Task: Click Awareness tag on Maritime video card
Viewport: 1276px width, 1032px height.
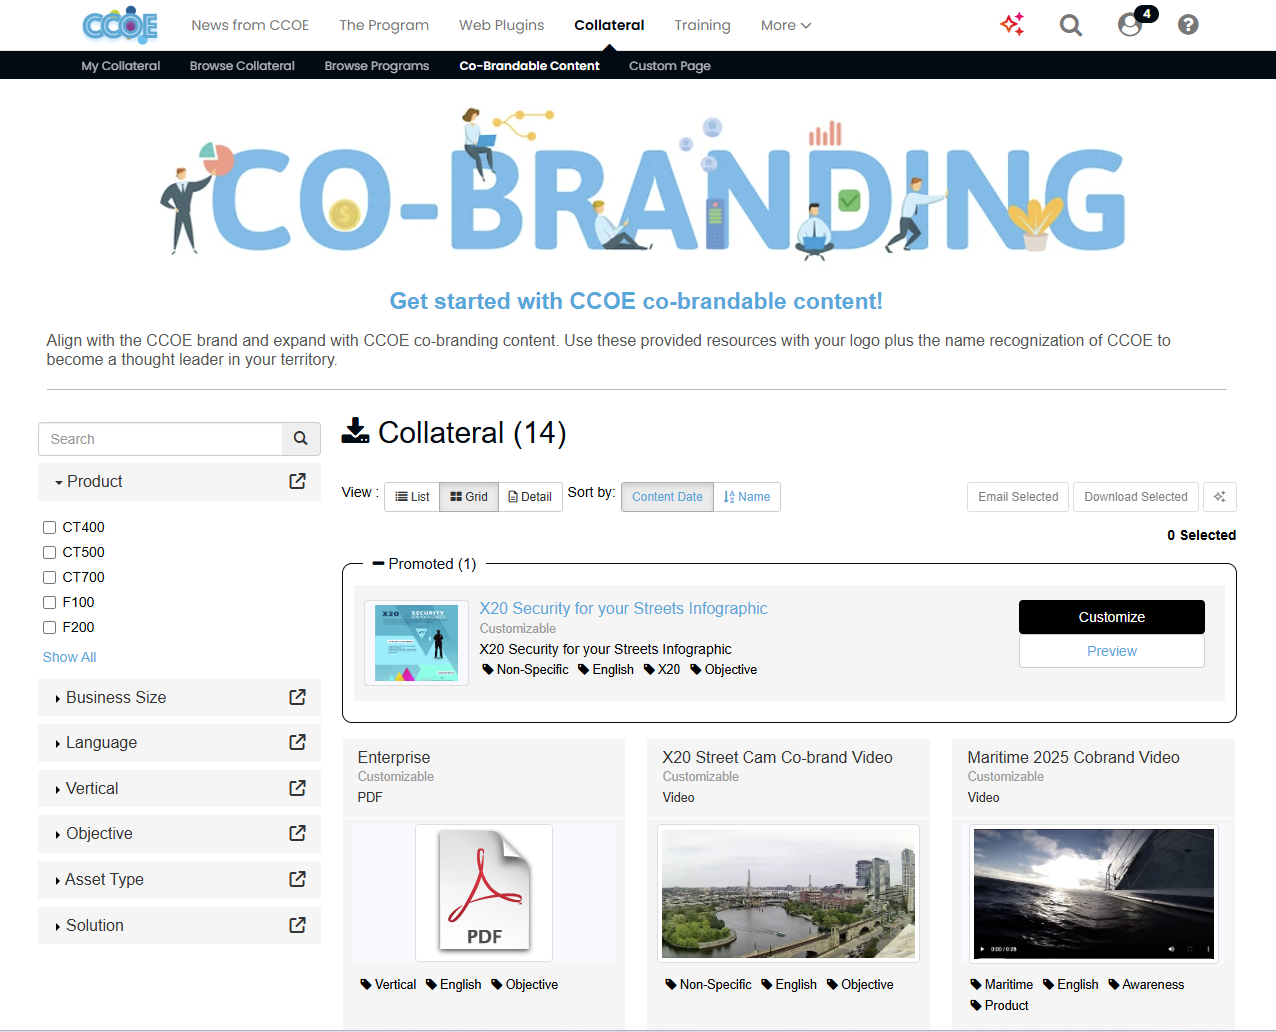Action: point(1146,985)
